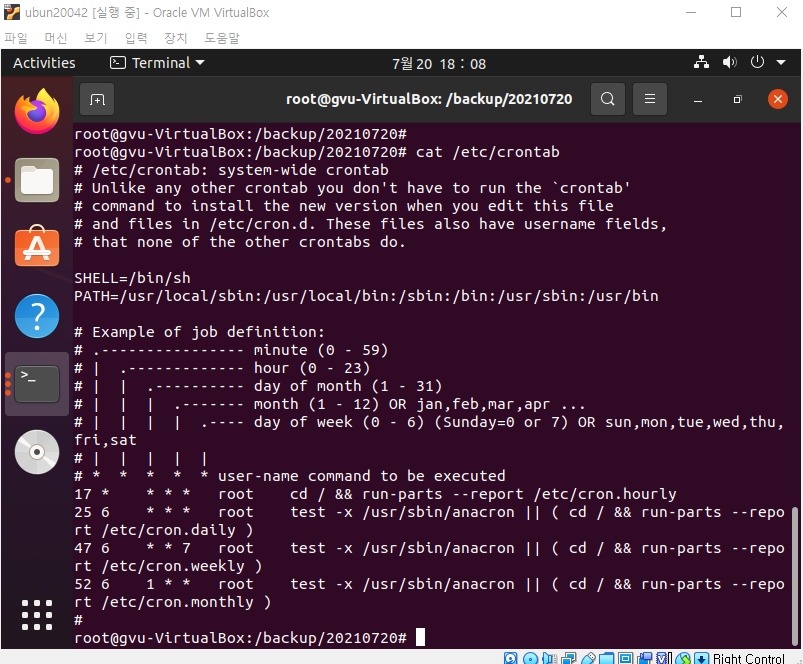This screenshot has height=664, width=803.
Task: Open the Terminal app menu dropdown
Action: (x=157, y=62)
